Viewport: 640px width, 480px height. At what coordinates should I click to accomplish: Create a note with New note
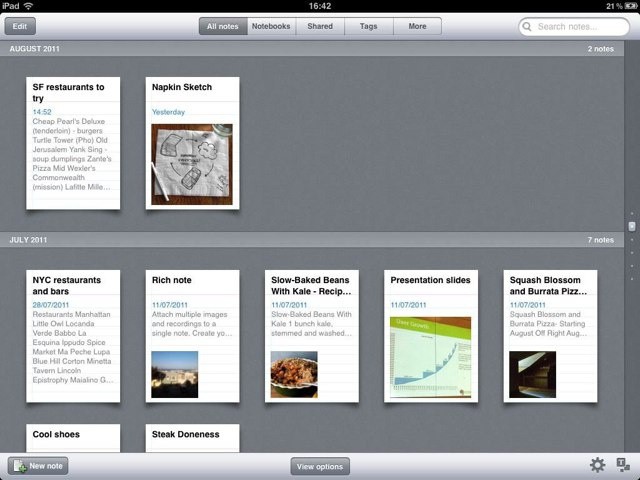(x=38, y=466)
